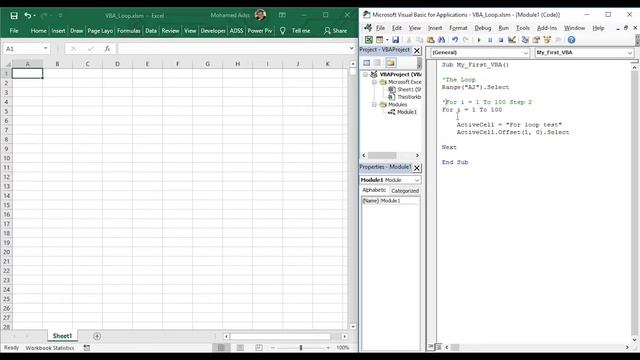Open the Name Box dropdown arrow
The image size is (640, 360).
45,49
